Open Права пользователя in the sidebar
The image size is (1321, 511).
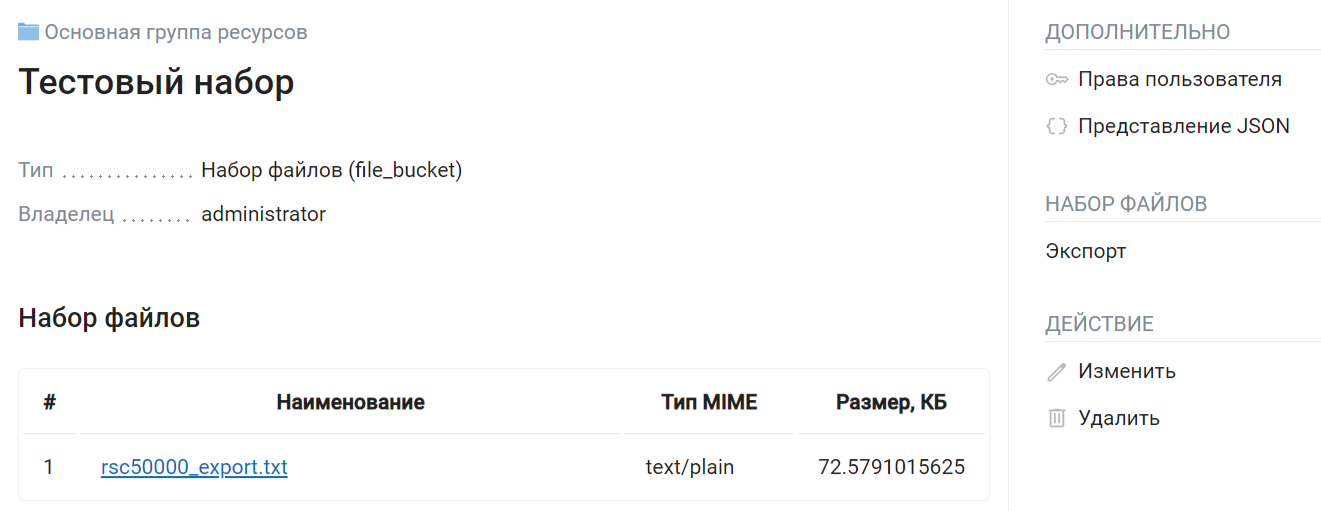[1180, 80]
